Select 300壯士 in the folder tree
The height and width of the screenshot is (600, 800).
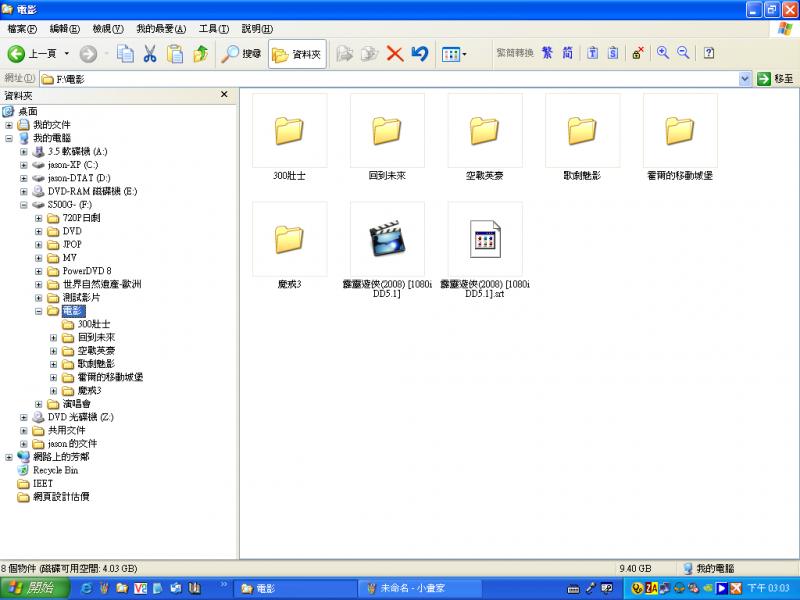tap(93, 324)
